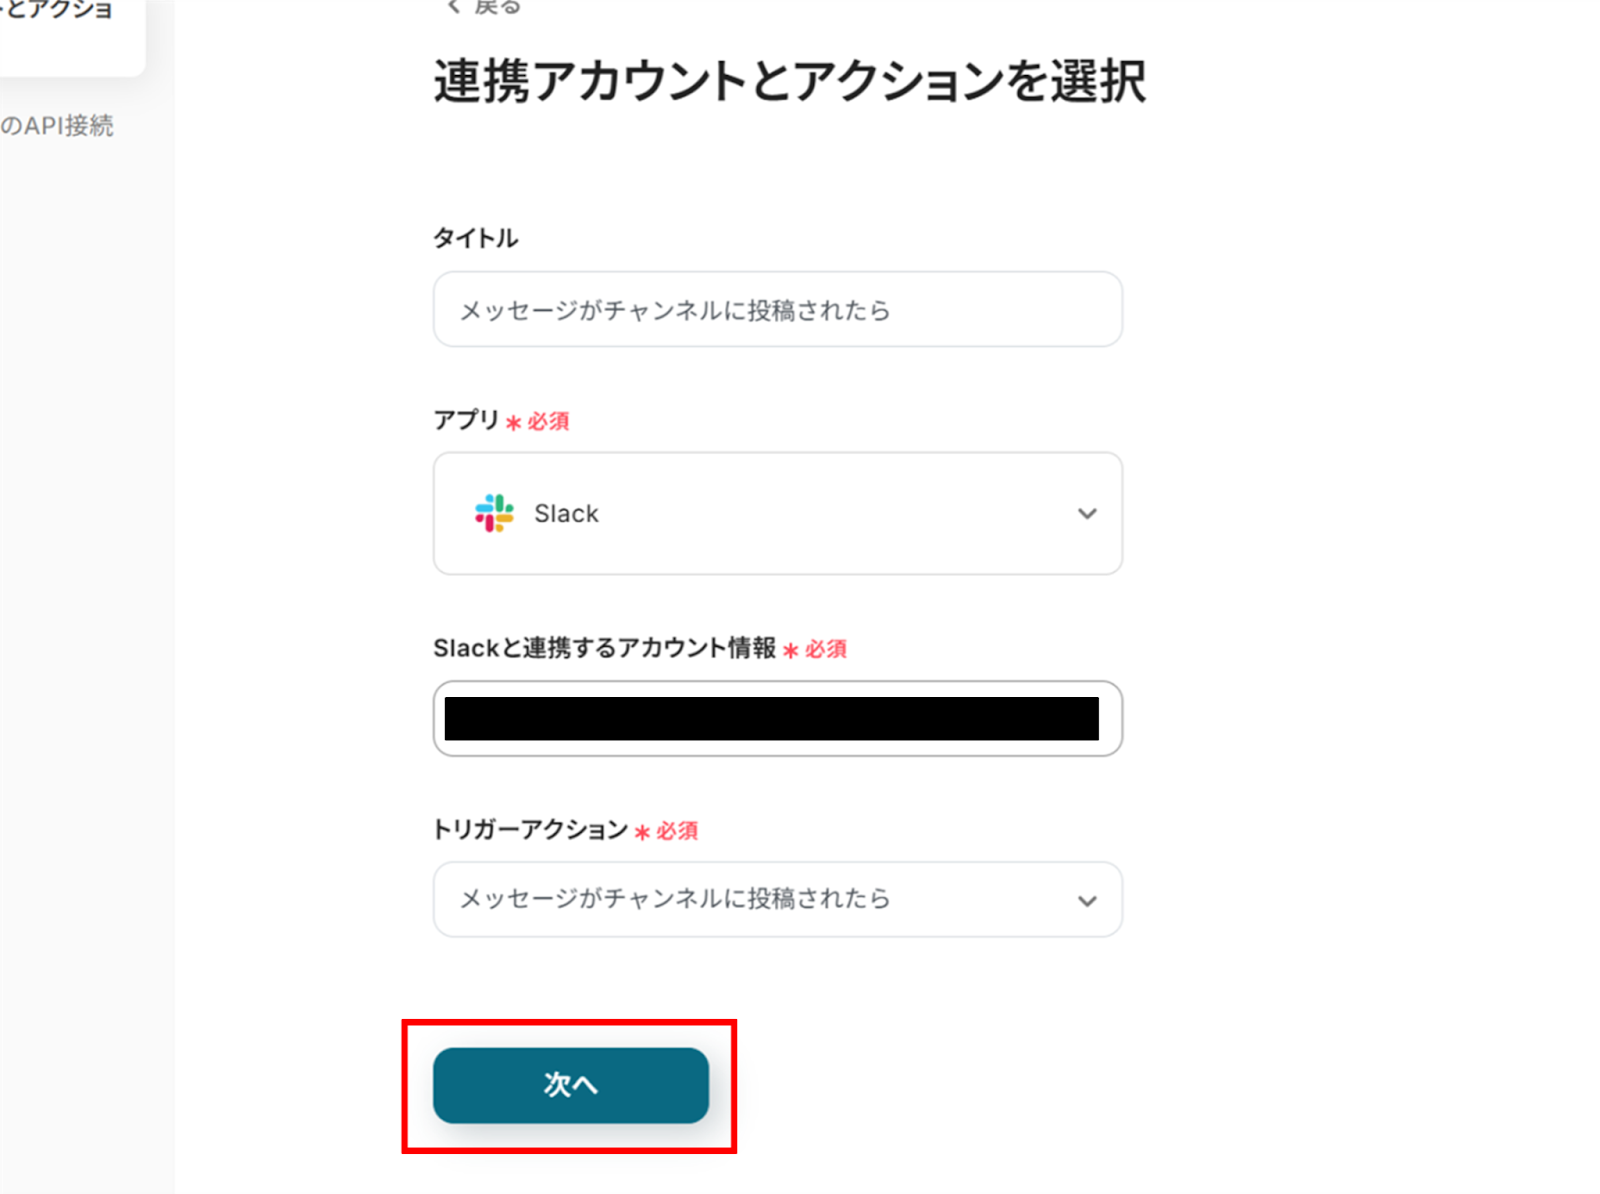Click the Slack logo icon
Screen dimensions: 1600x1194
(494, 513)
